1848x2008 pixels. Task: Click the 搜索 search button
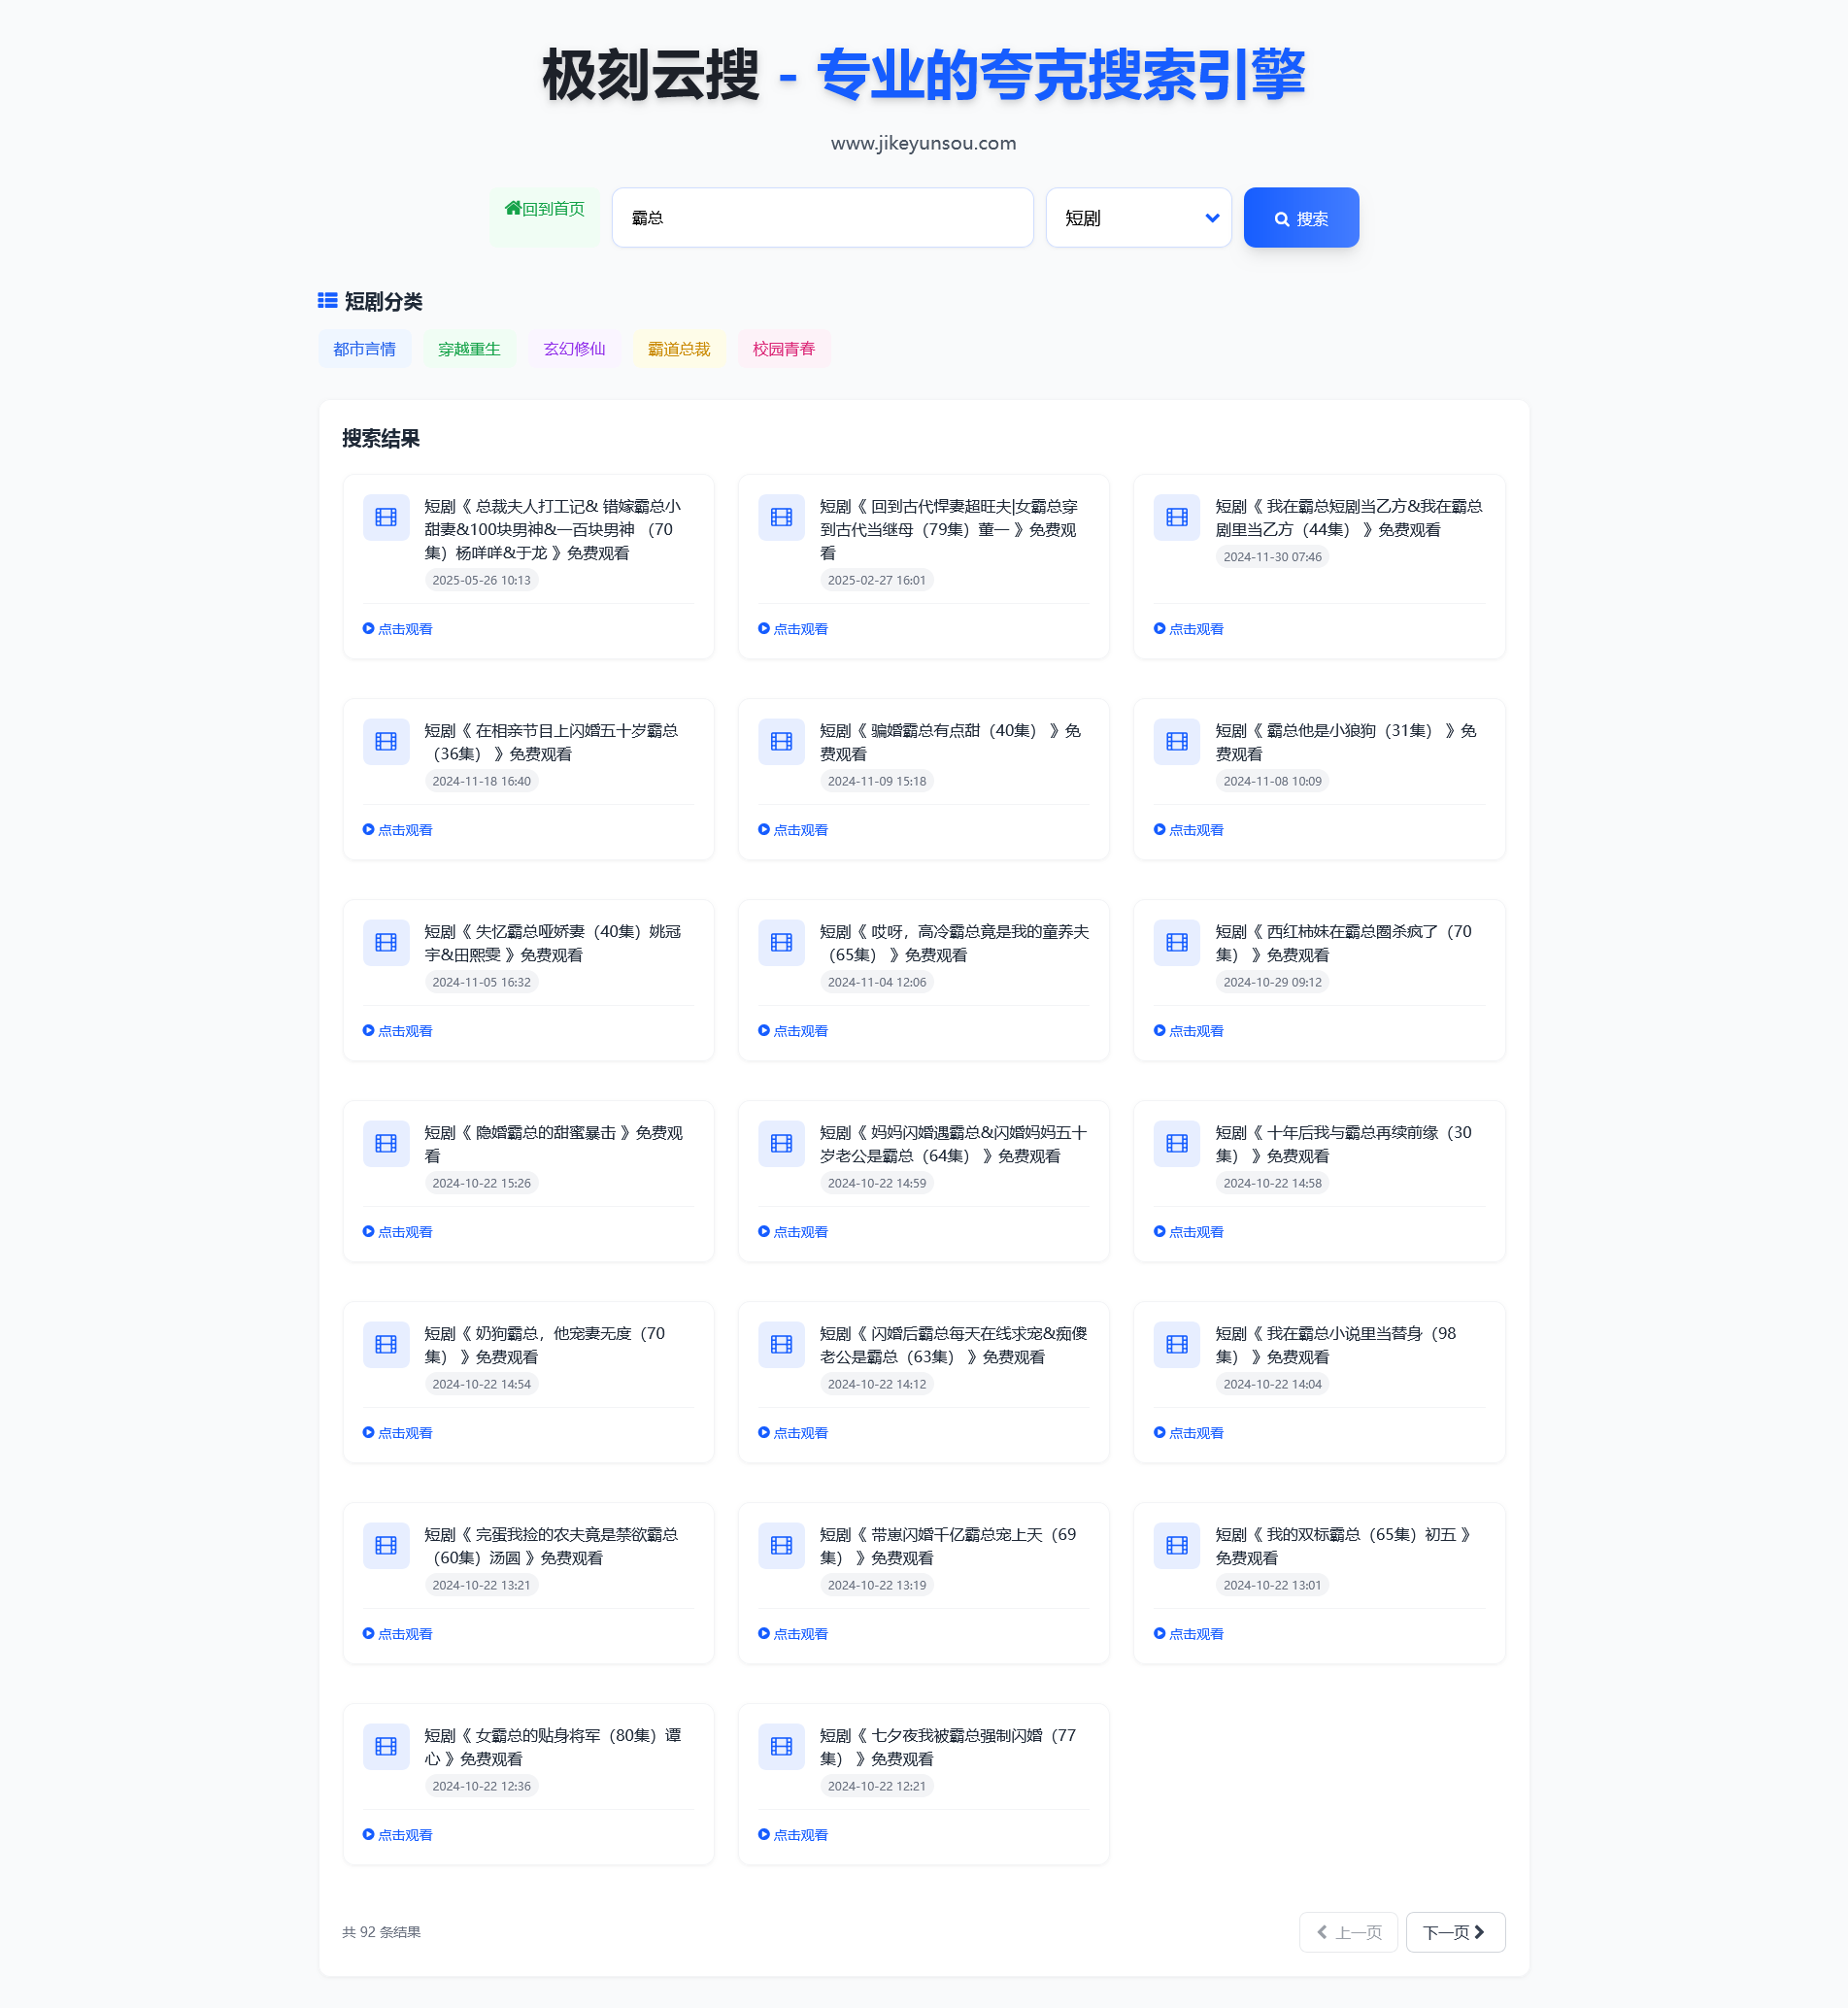tap(1301, 217)
